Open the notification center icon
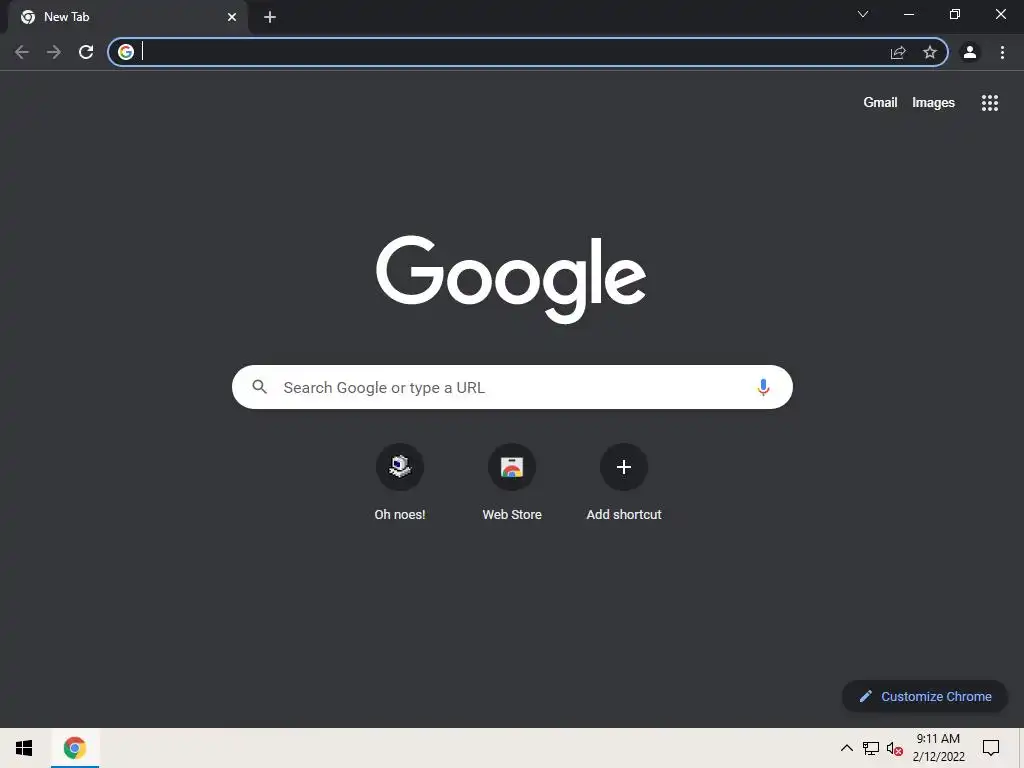Screen dimensions: 1024x768 pos(991,748)
